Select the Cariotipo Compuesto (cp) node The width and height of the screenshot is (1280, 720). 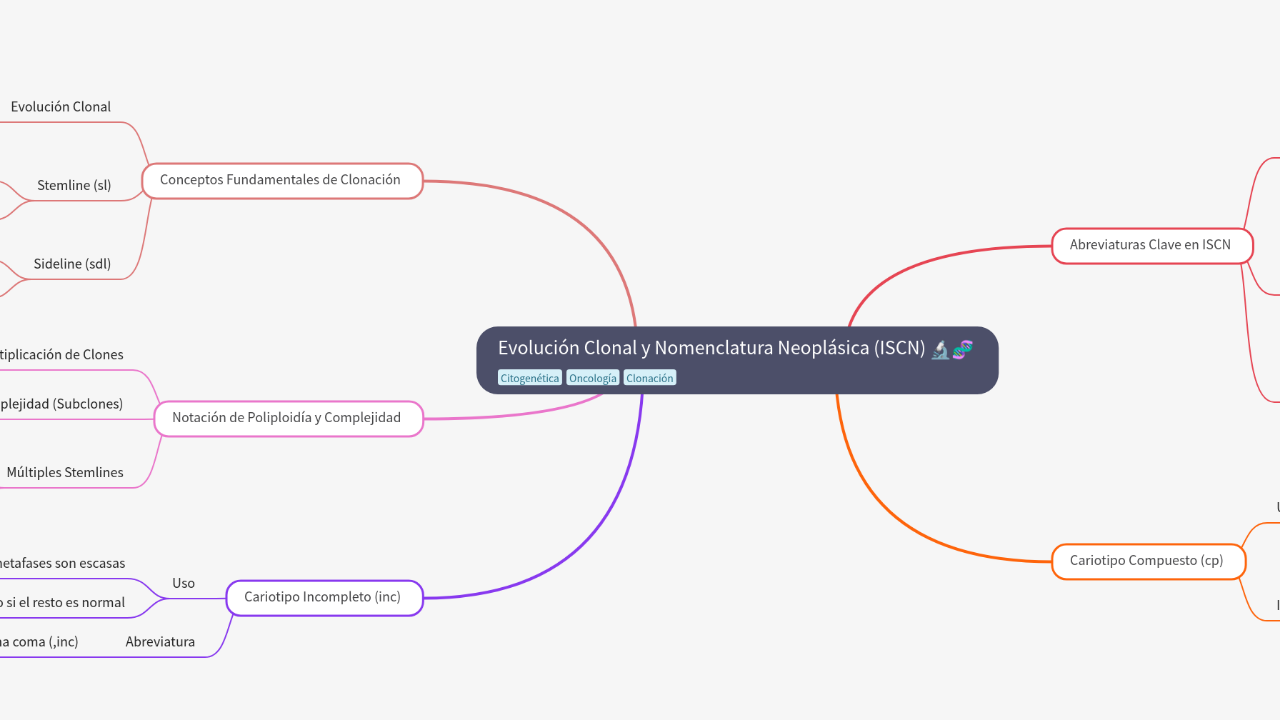1147,561
